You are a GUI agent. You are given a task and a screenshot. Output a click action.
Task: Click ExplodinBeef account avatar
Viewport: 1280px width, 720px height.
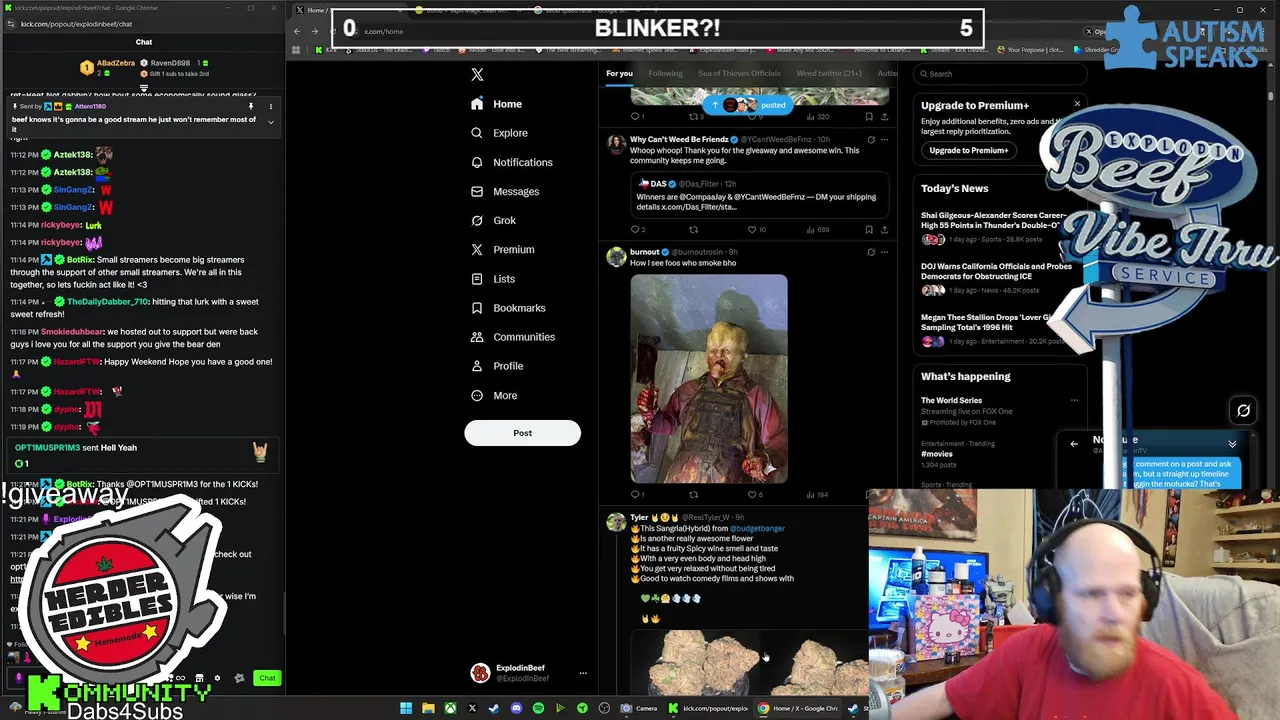coord(480,673)
